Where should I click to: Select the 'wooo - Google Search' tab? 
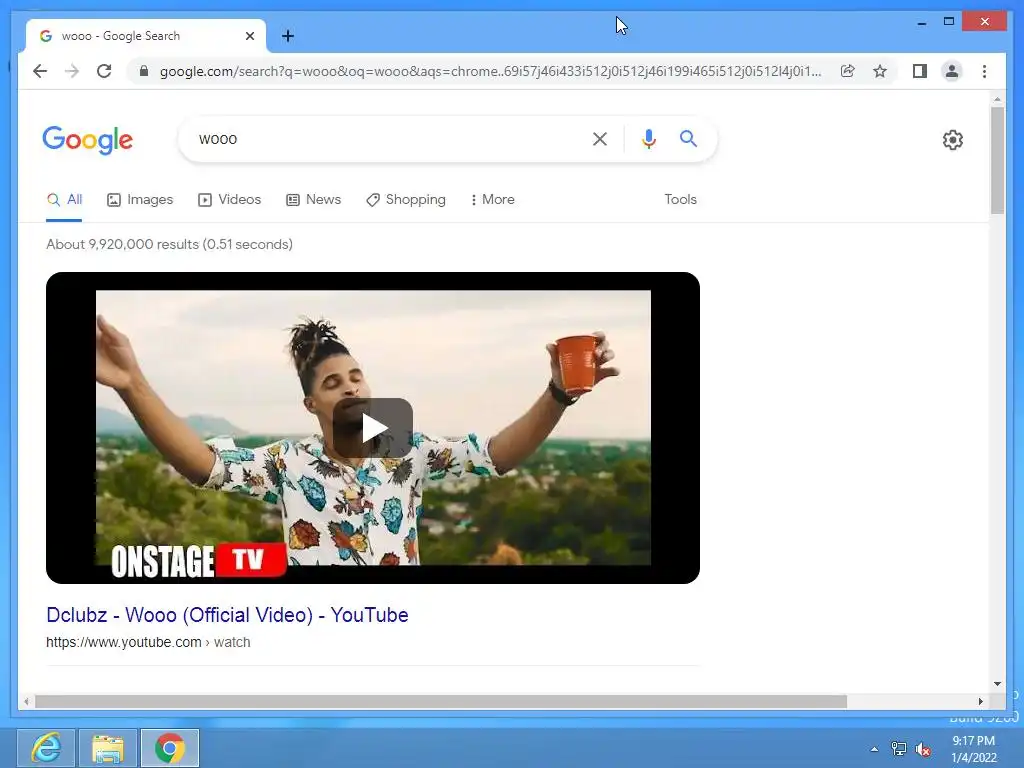[x=146, y=36]
